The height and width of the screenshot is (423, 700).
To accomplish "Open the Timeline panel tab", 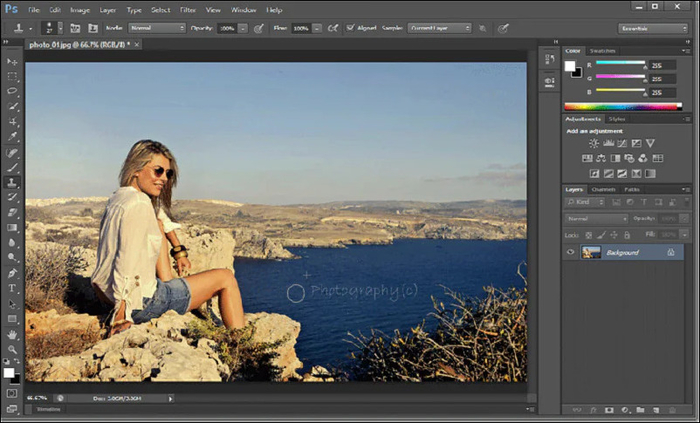I will click(48, 409).
